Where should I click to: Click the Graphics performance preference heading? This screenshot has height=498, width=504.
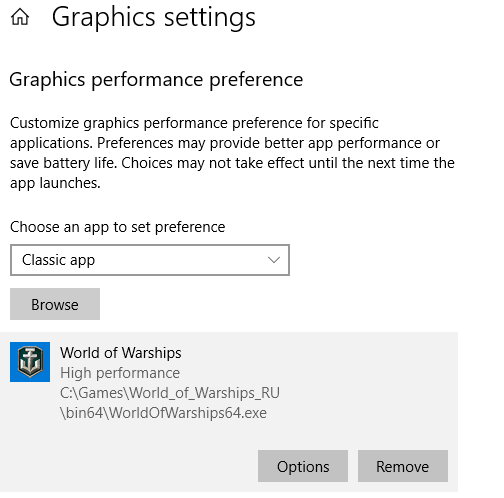[156, 80]
